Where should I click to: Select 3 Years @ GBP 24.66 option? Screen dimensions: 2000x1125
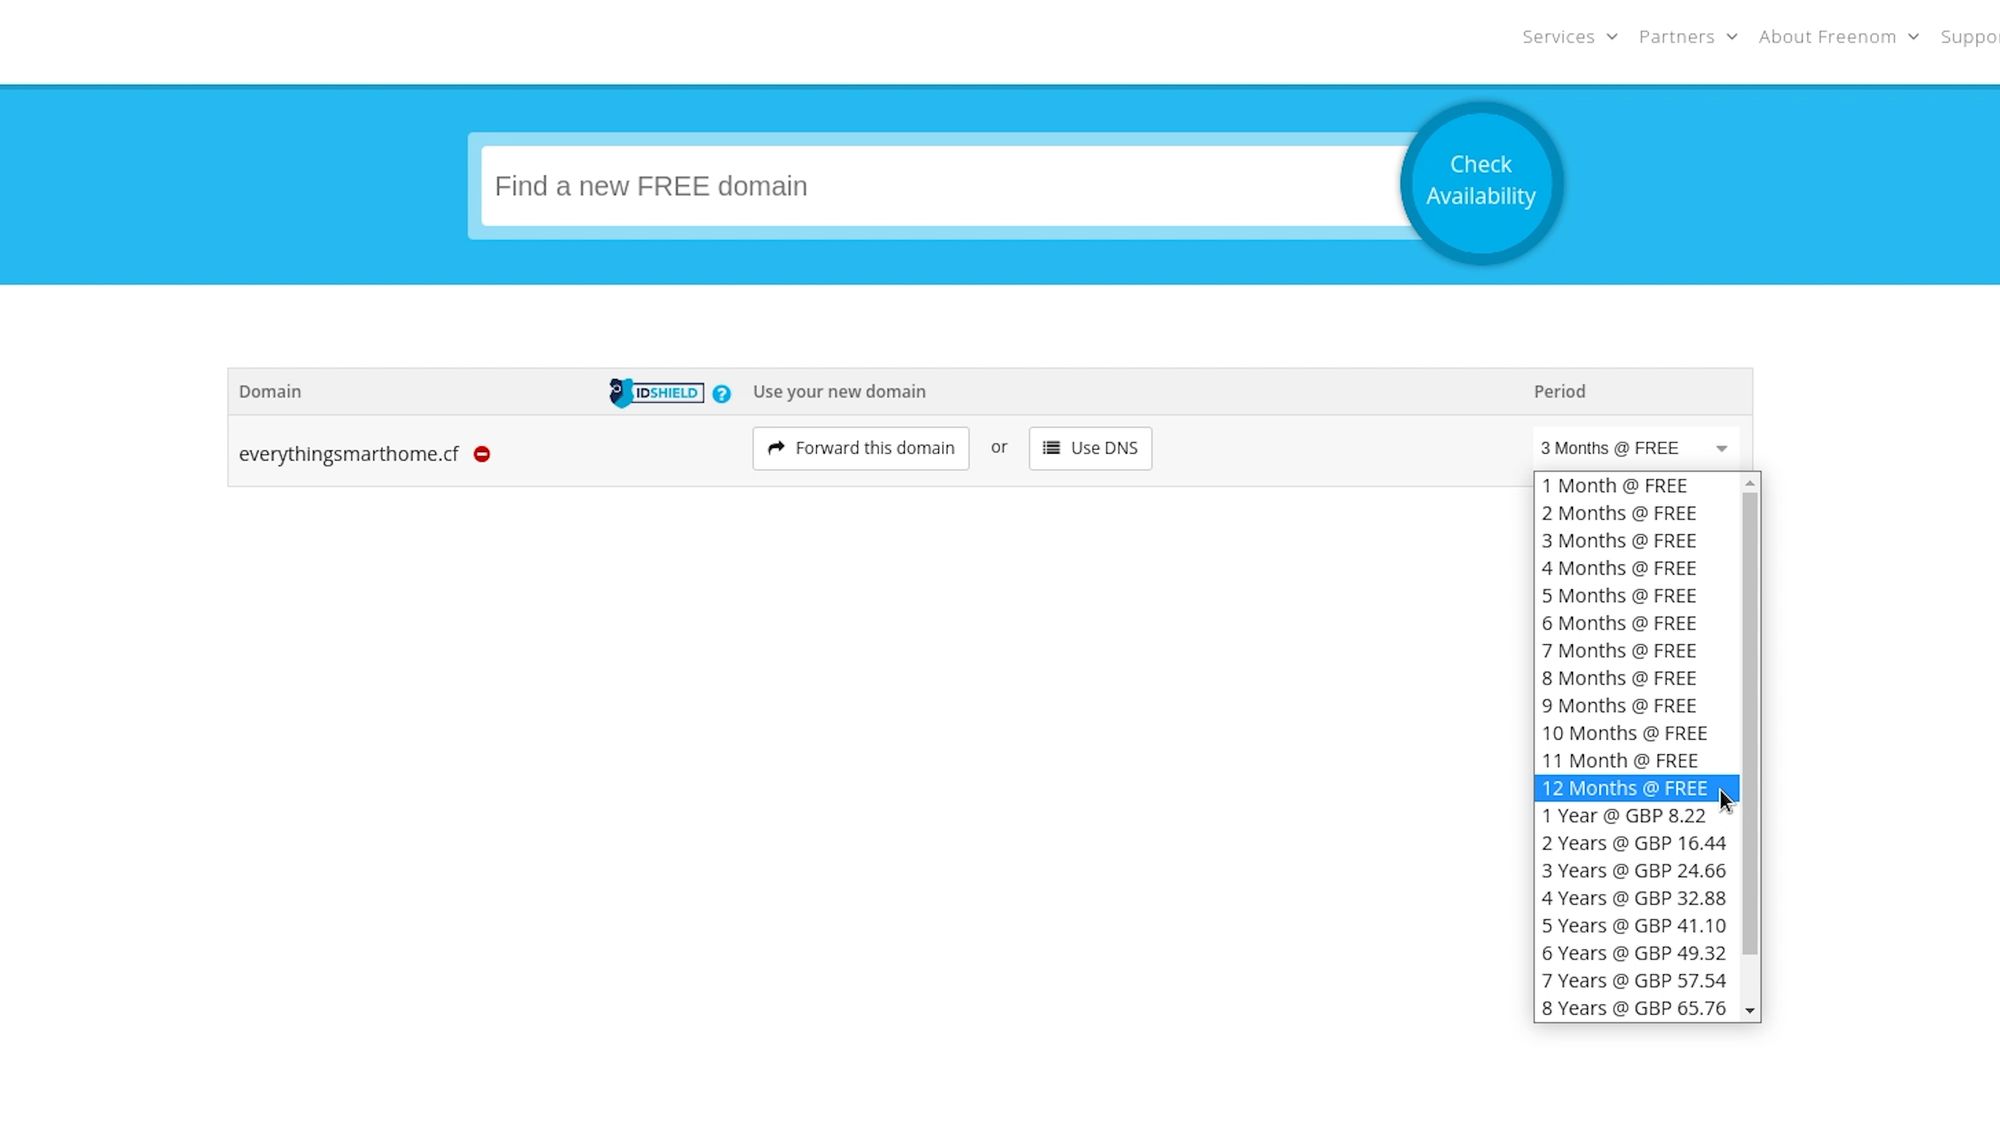point(1637,871)
